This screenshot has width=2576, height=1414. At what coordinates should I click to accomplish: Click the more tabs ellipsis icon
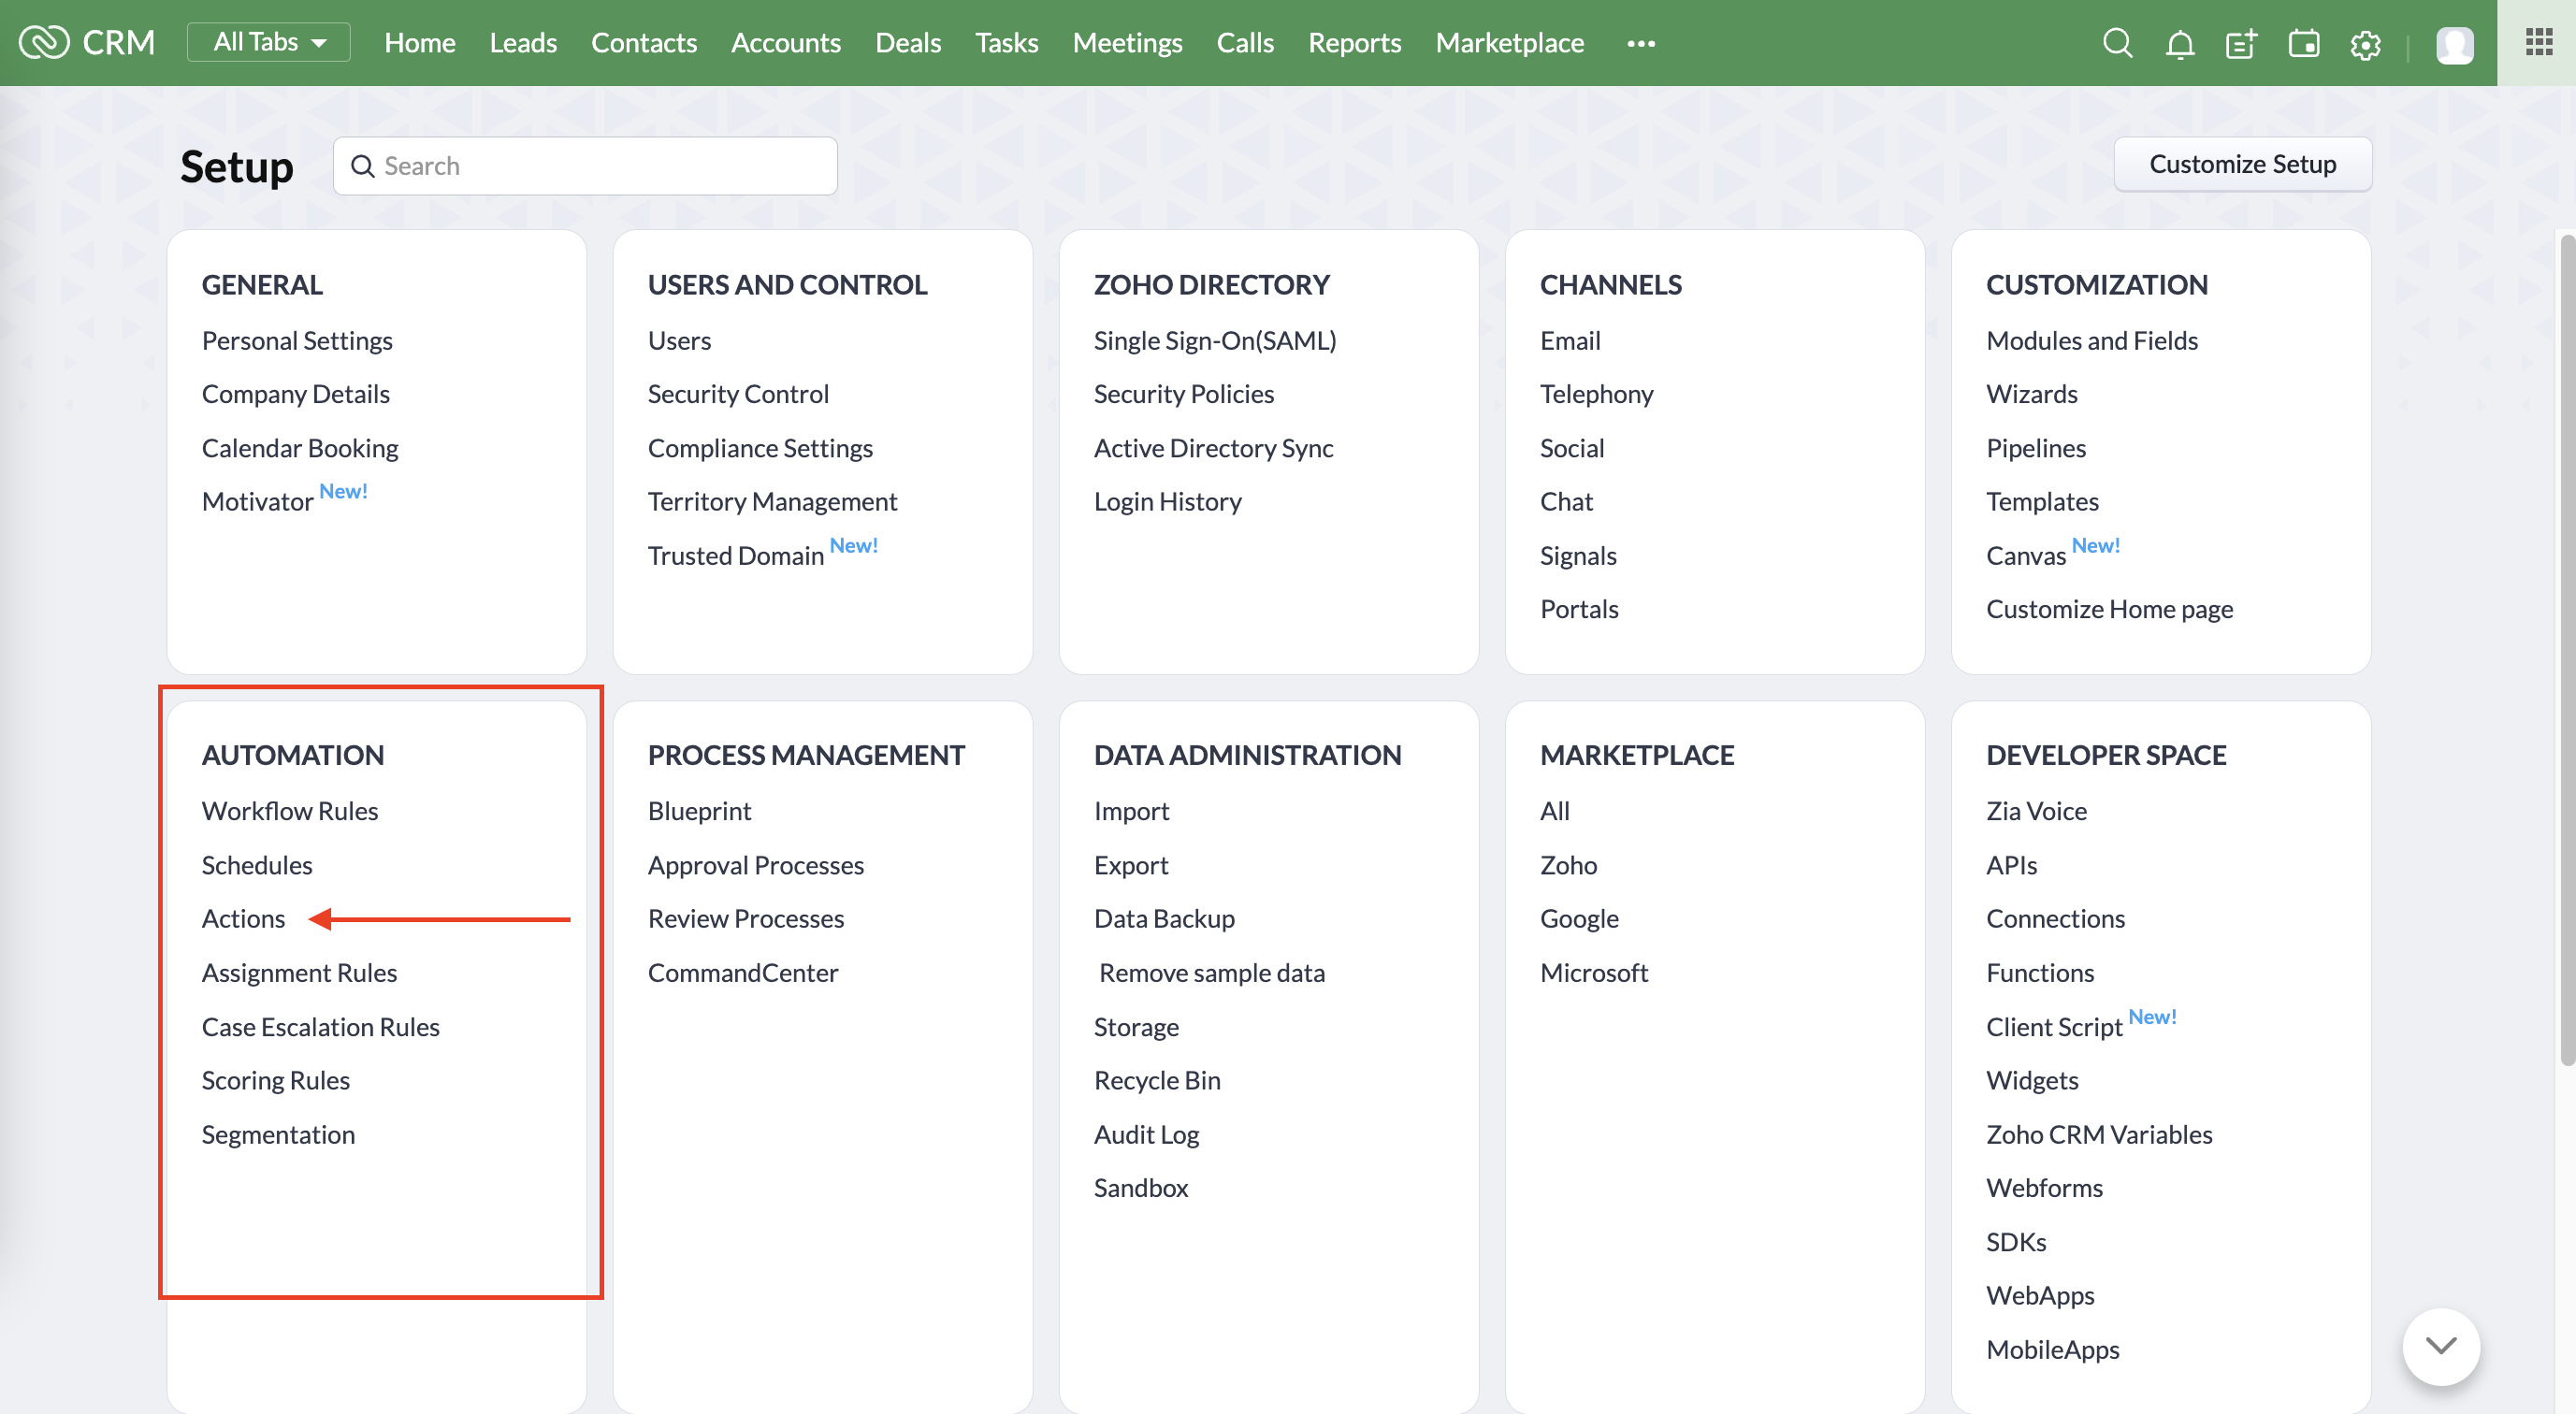tap(1641, 43)
